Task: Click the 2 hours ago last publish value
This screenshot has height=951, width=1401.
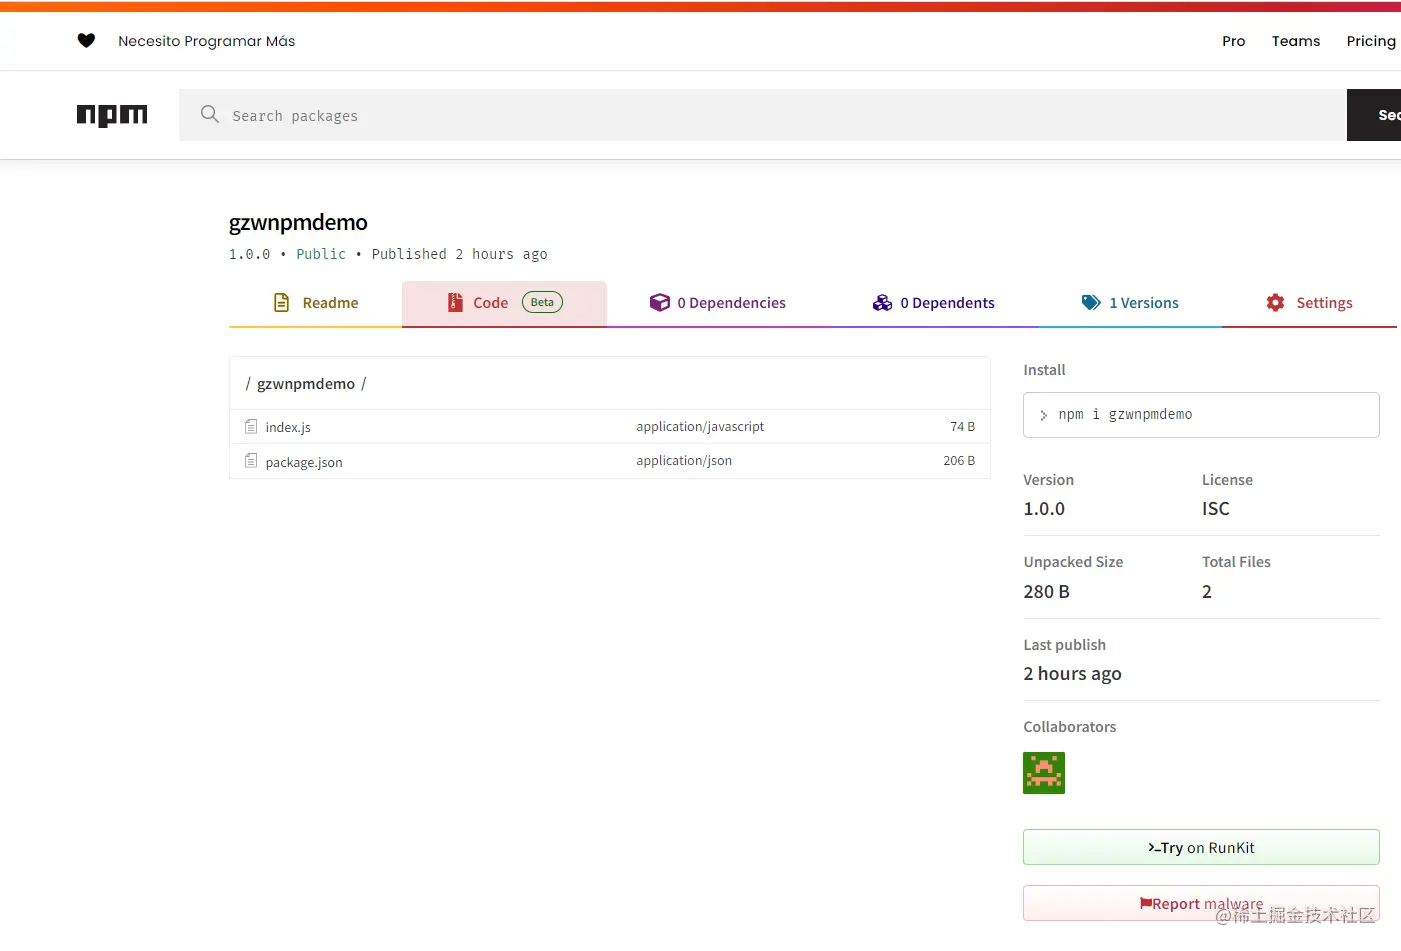Action: coord(1072,674)
